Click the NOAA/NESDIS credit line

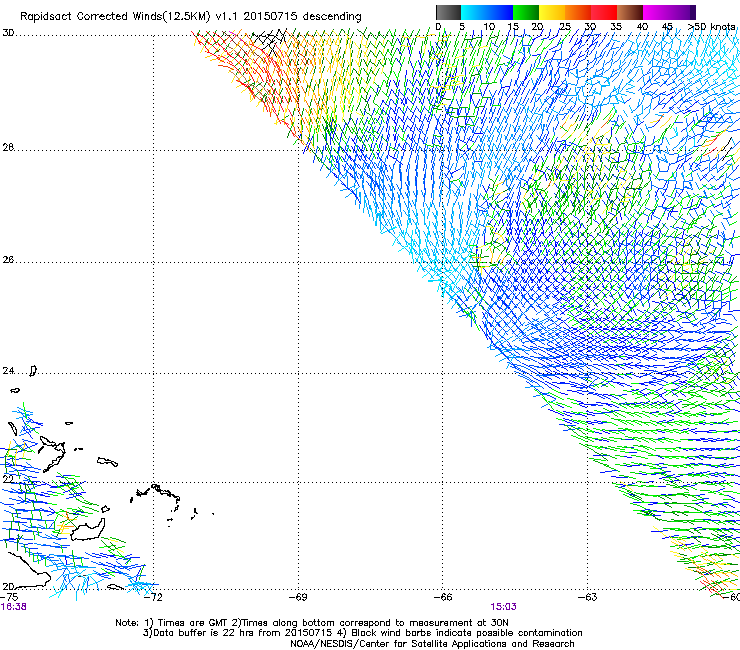432,644
